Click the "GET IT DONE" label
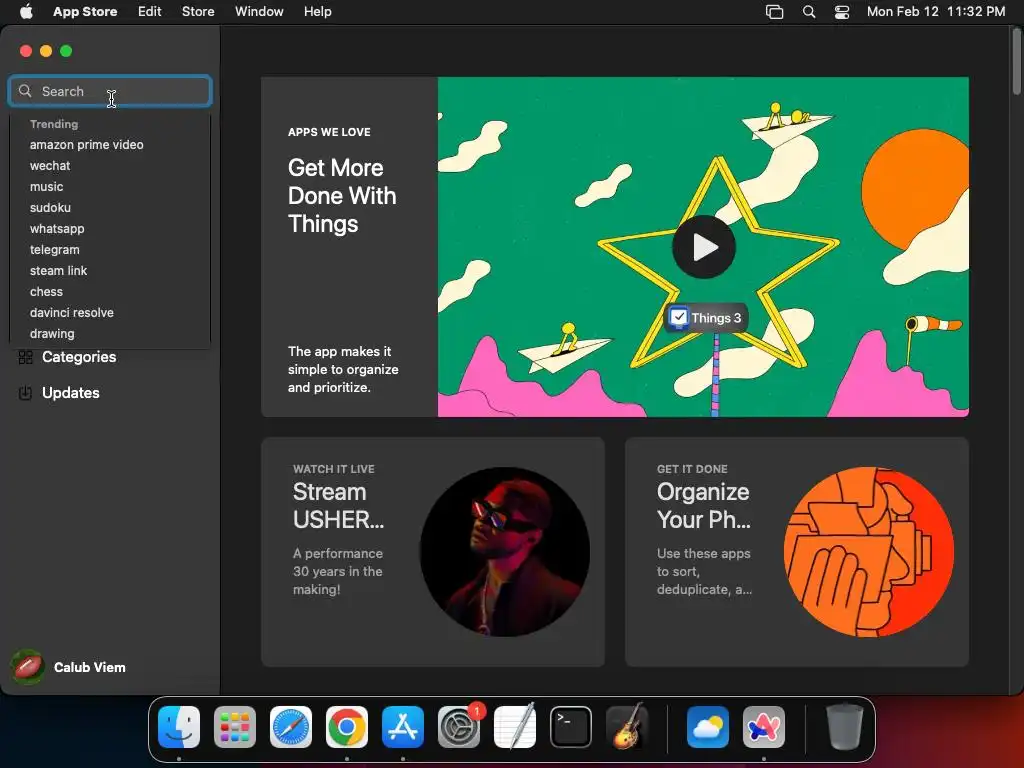Viewport: 1024px width, 768px height. pos(692,469)
